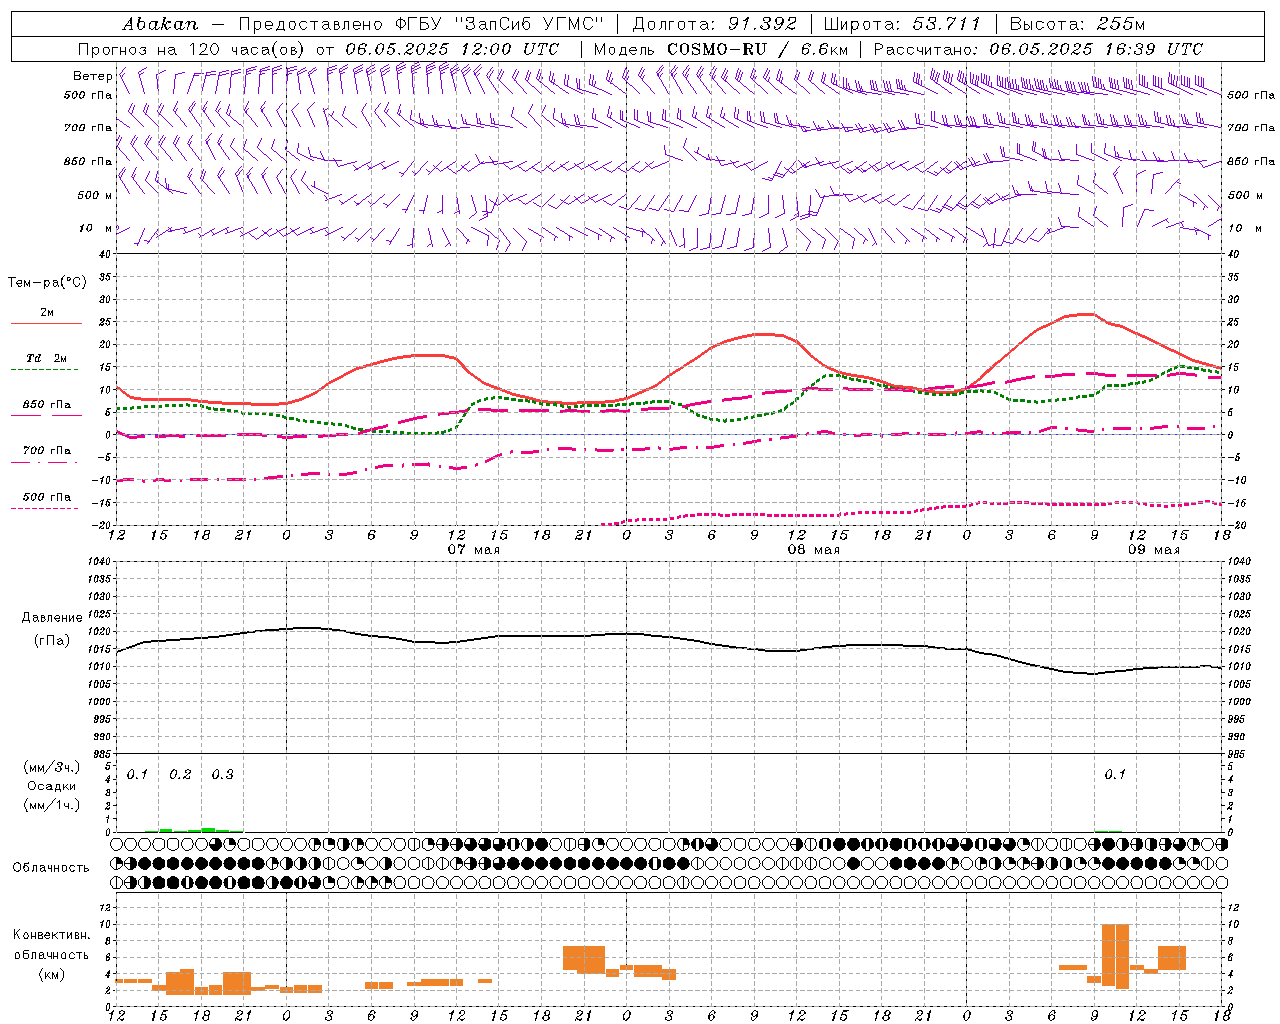Click the left "500 гПа" wind level label
Image resolution: width=1280 pixels, height=1024 pixels.
pos(88,95)
